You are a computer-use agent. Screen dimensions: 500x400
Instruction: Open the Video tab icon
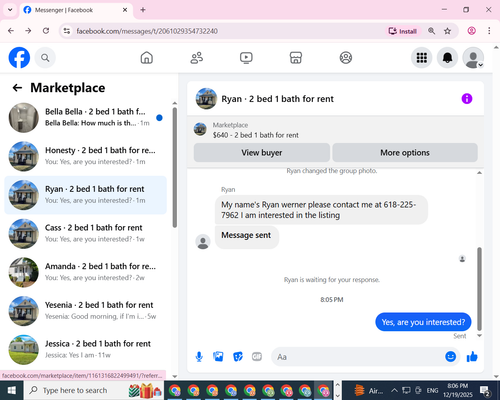coord(246,58)
